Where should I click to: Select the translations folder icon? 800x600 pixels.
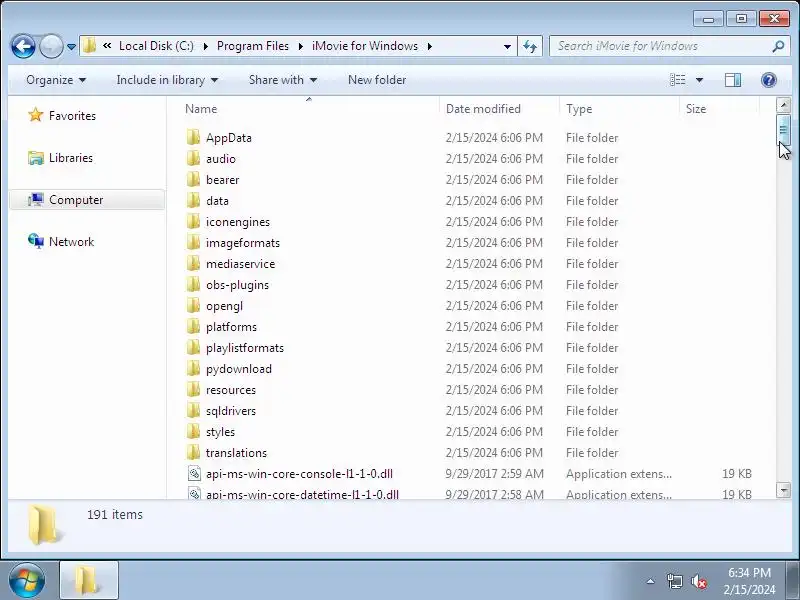coord(193,452)
